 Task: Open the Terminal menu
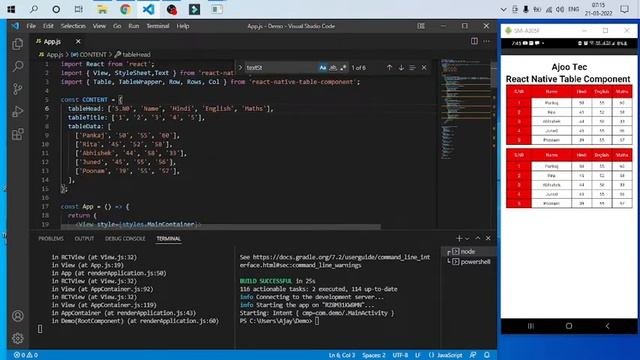click(158, 26)
